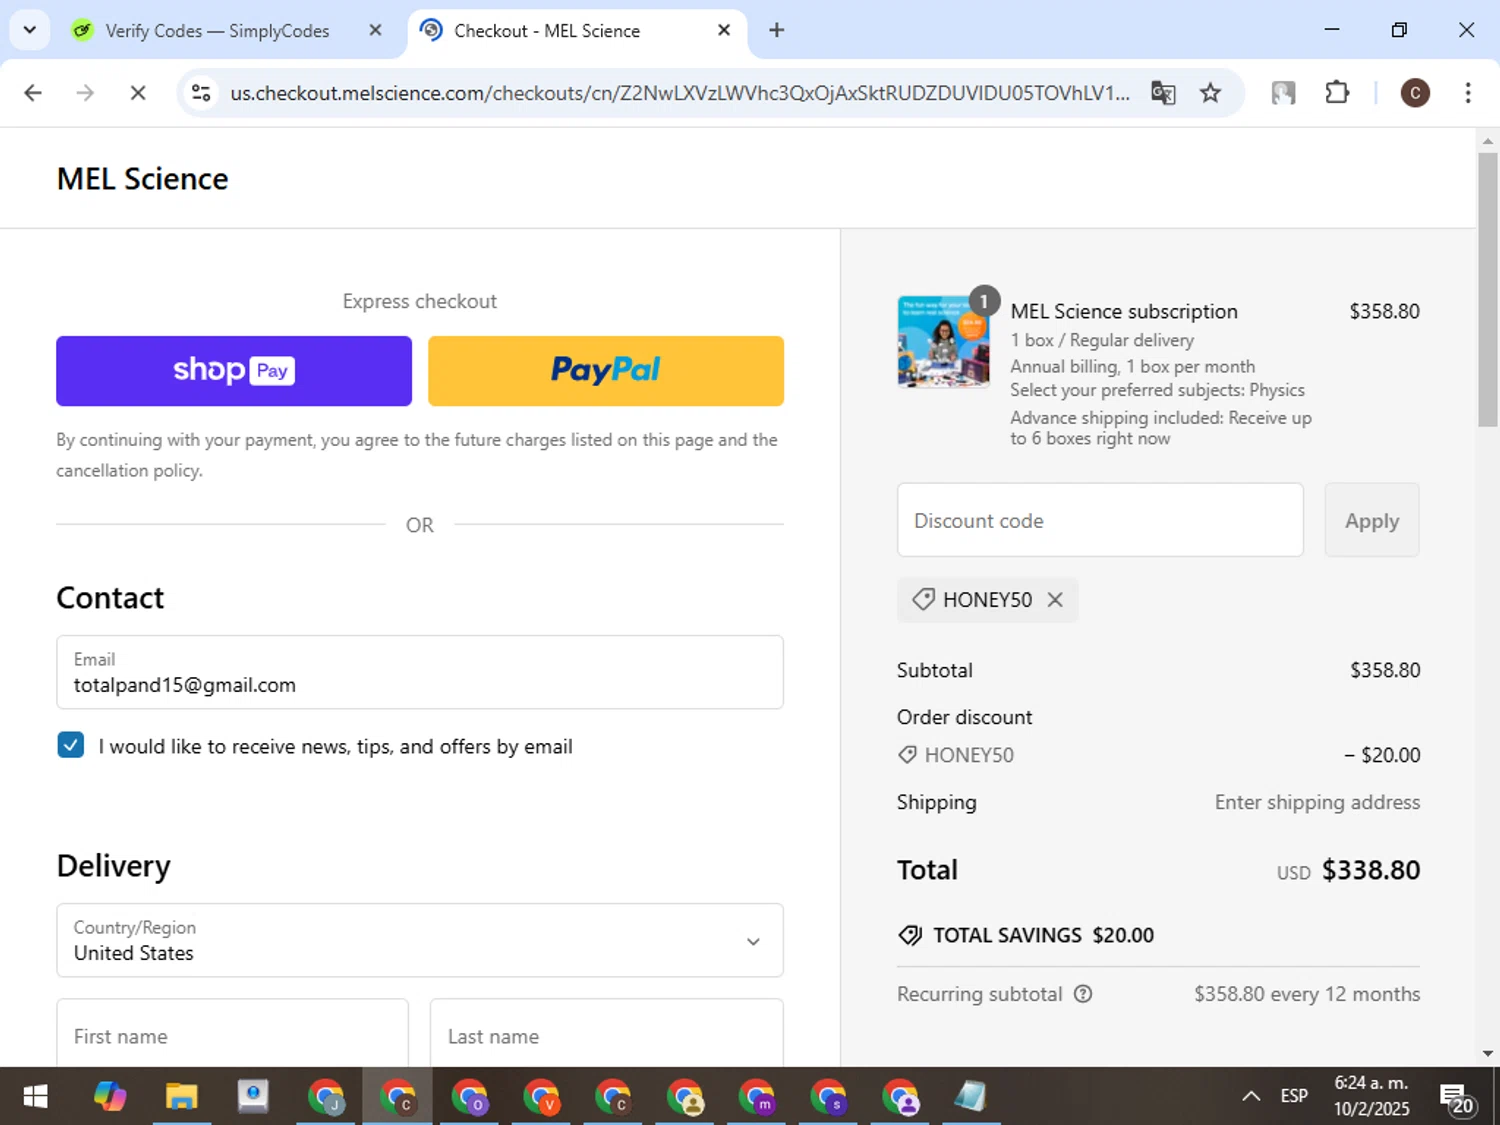Open File Explorer from the taskbar
Screen dimensions: 1500x1125
point(181,1097)
